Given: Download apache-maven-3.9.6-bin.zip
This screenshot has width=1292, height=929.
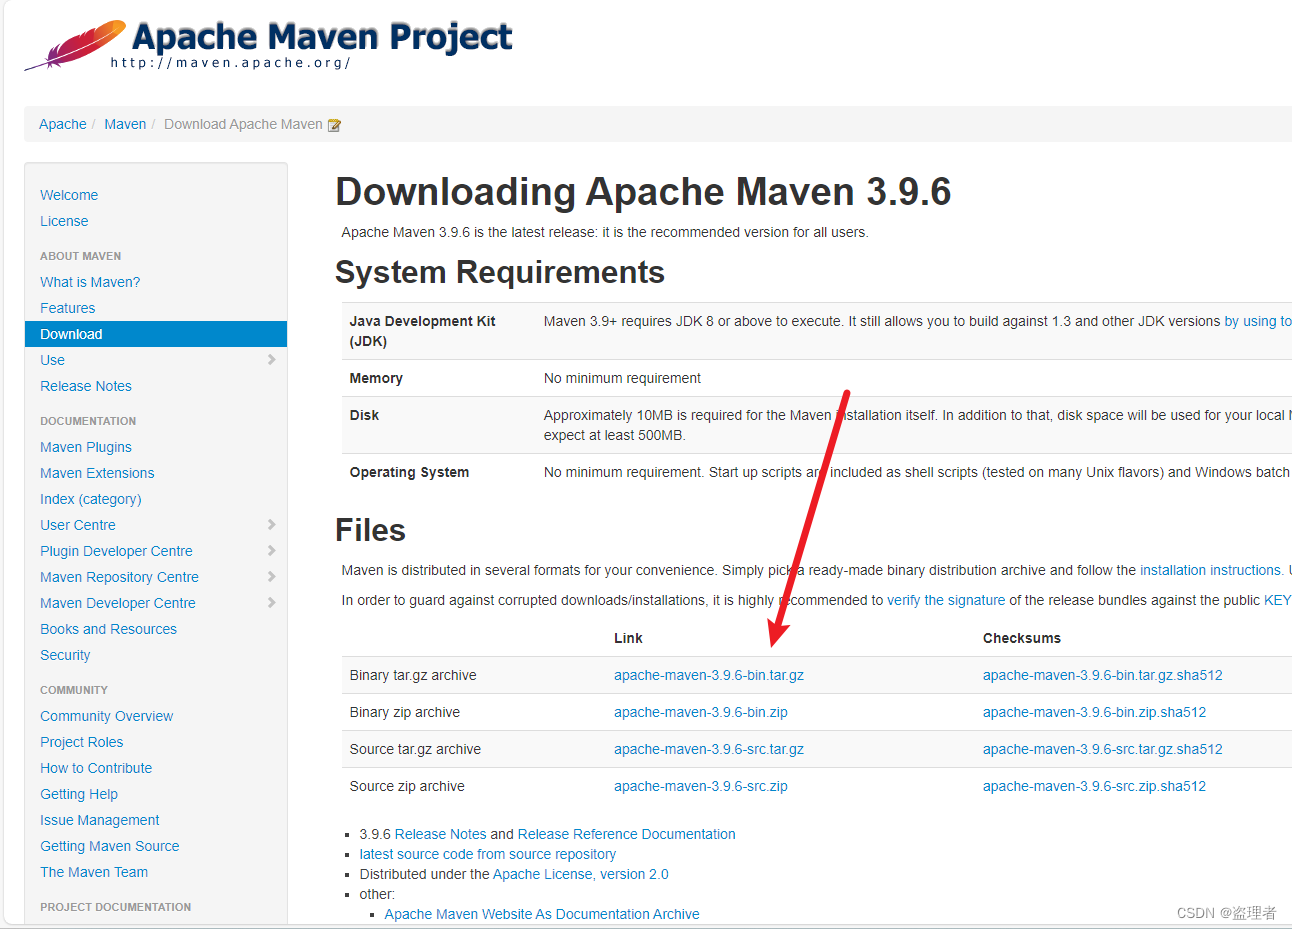Looking at the screenshot, I should (701, 712).
